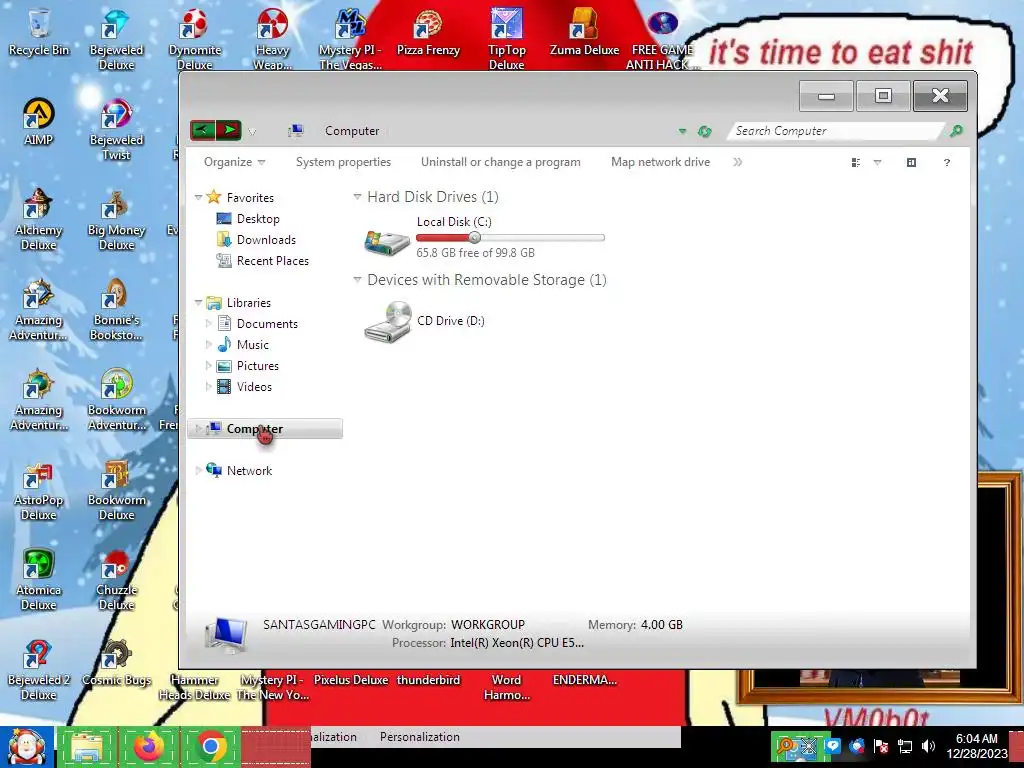Select the Bejeweled Deluxe desktop shortcut
This screenshot has height=768, width=1024.
tap(116, 39)
